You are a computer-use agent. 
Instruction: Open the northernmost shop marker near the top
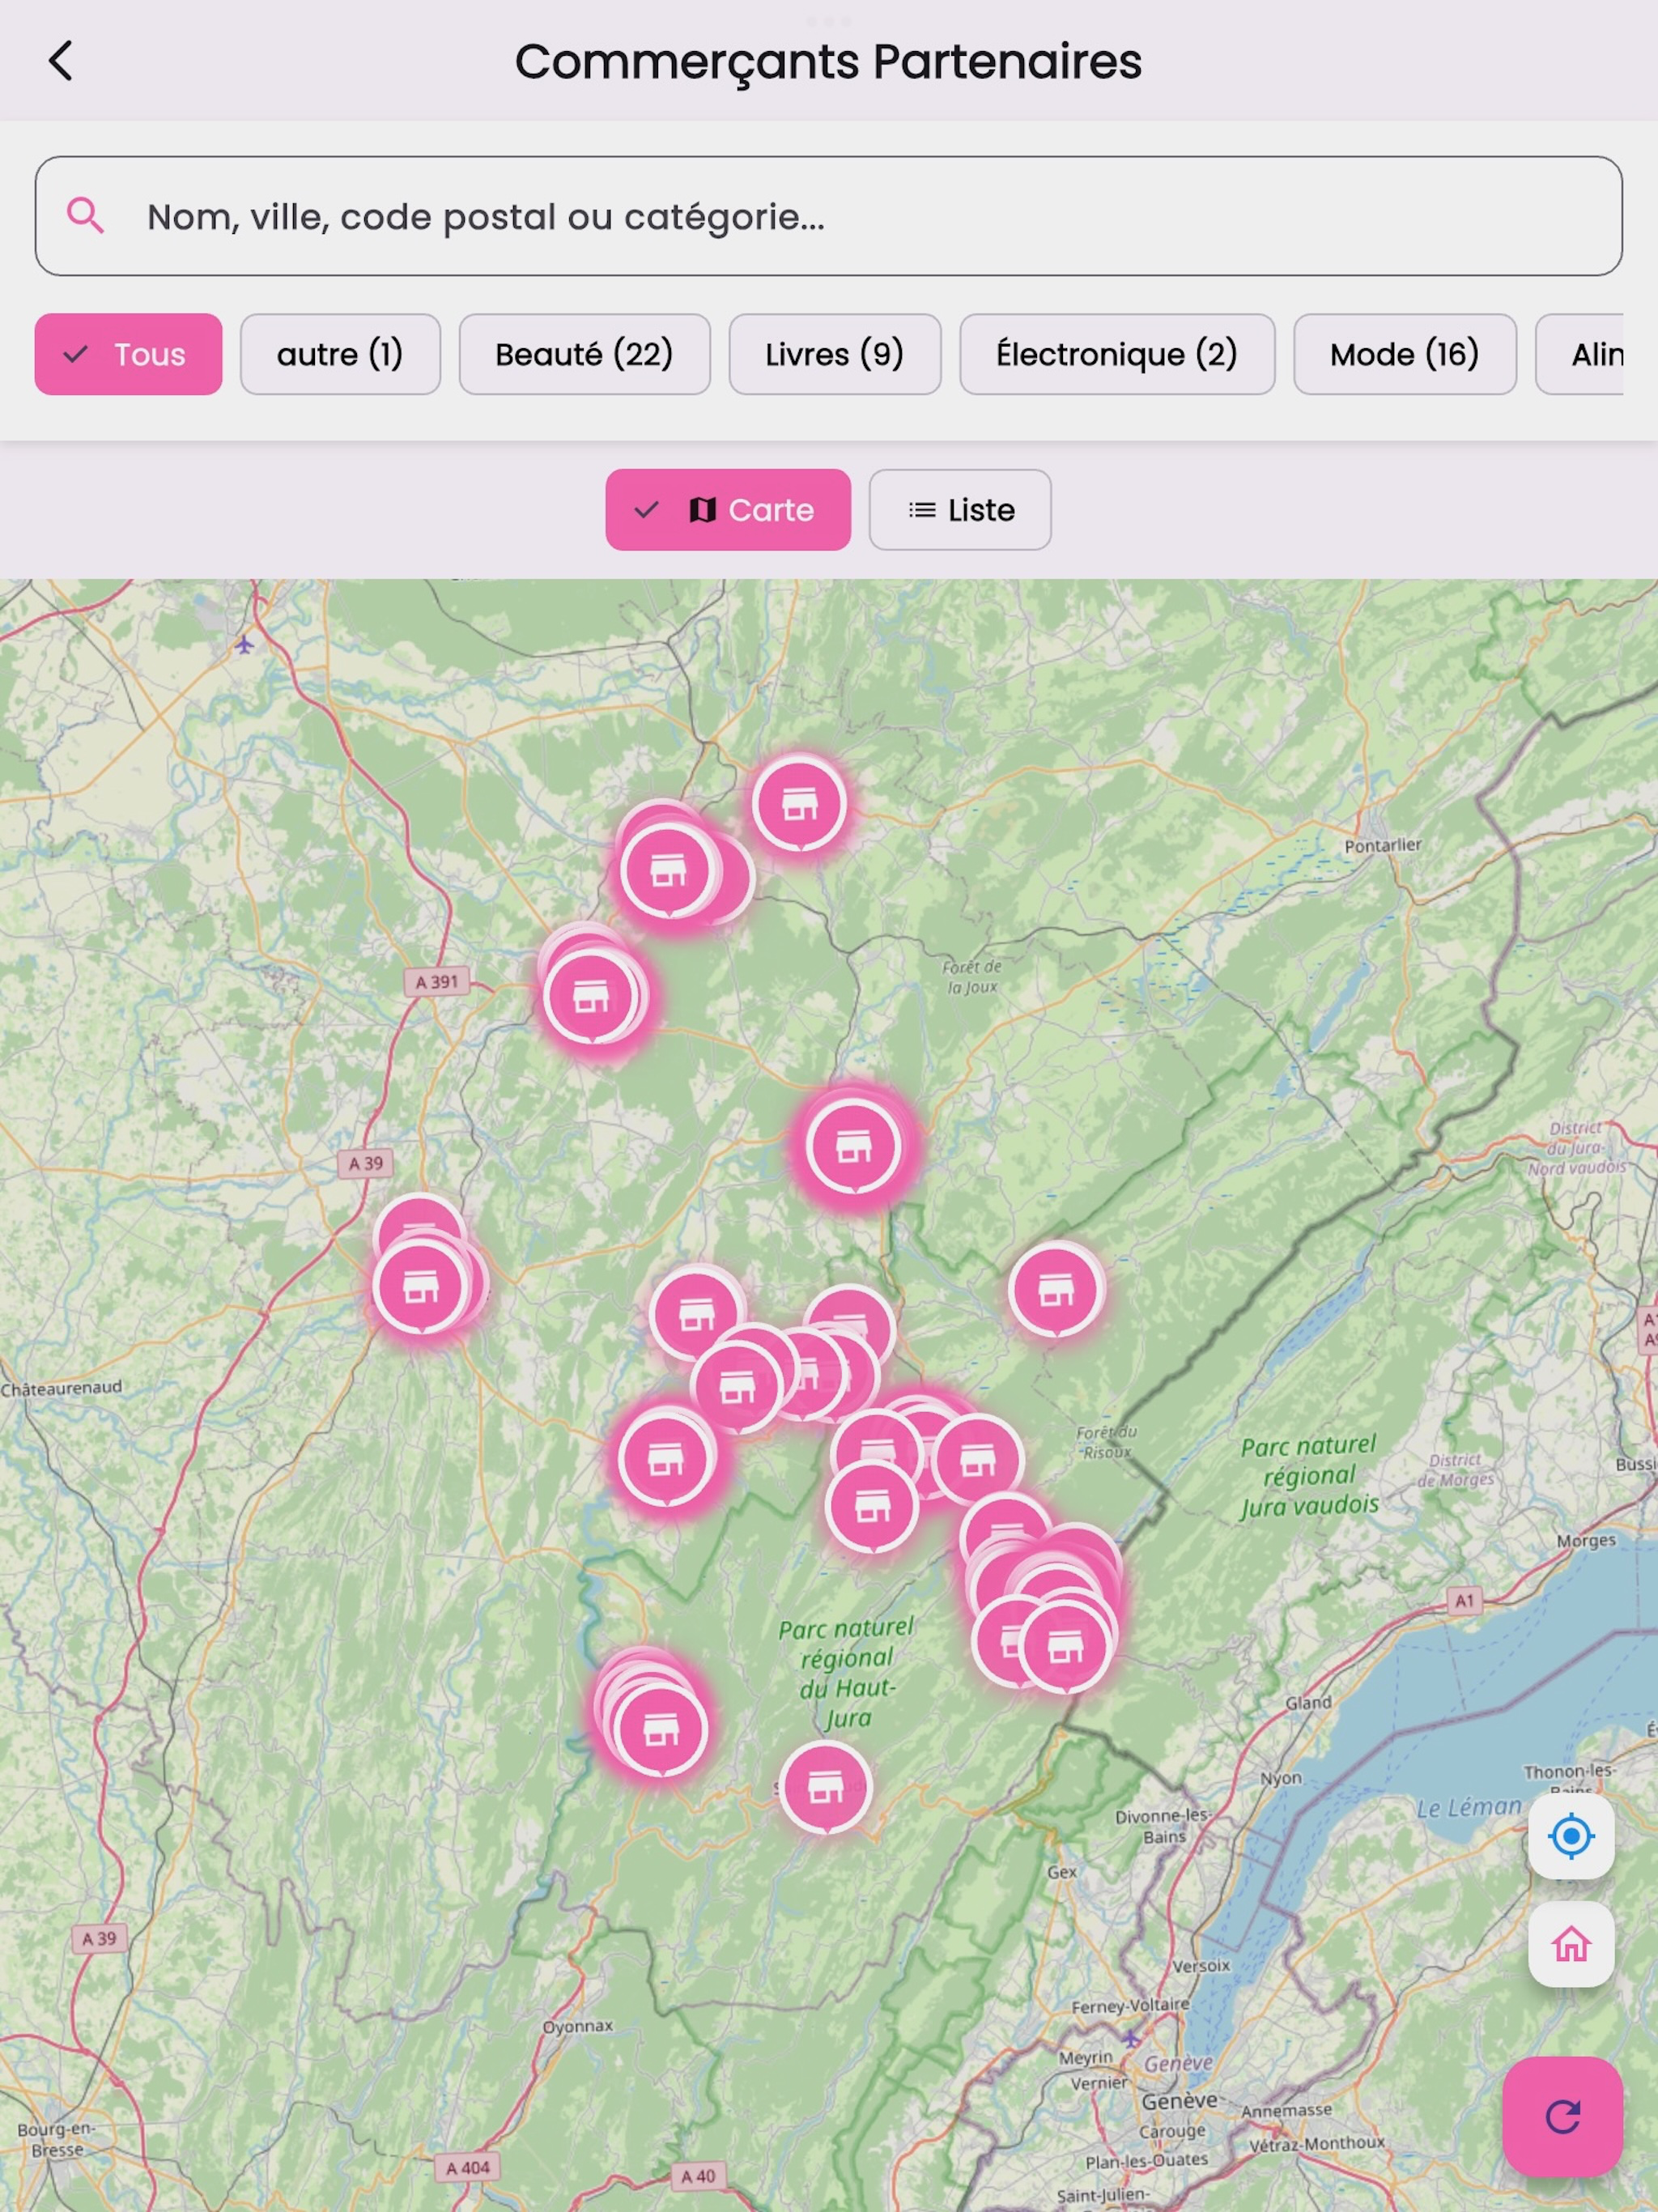click(799, 803)
